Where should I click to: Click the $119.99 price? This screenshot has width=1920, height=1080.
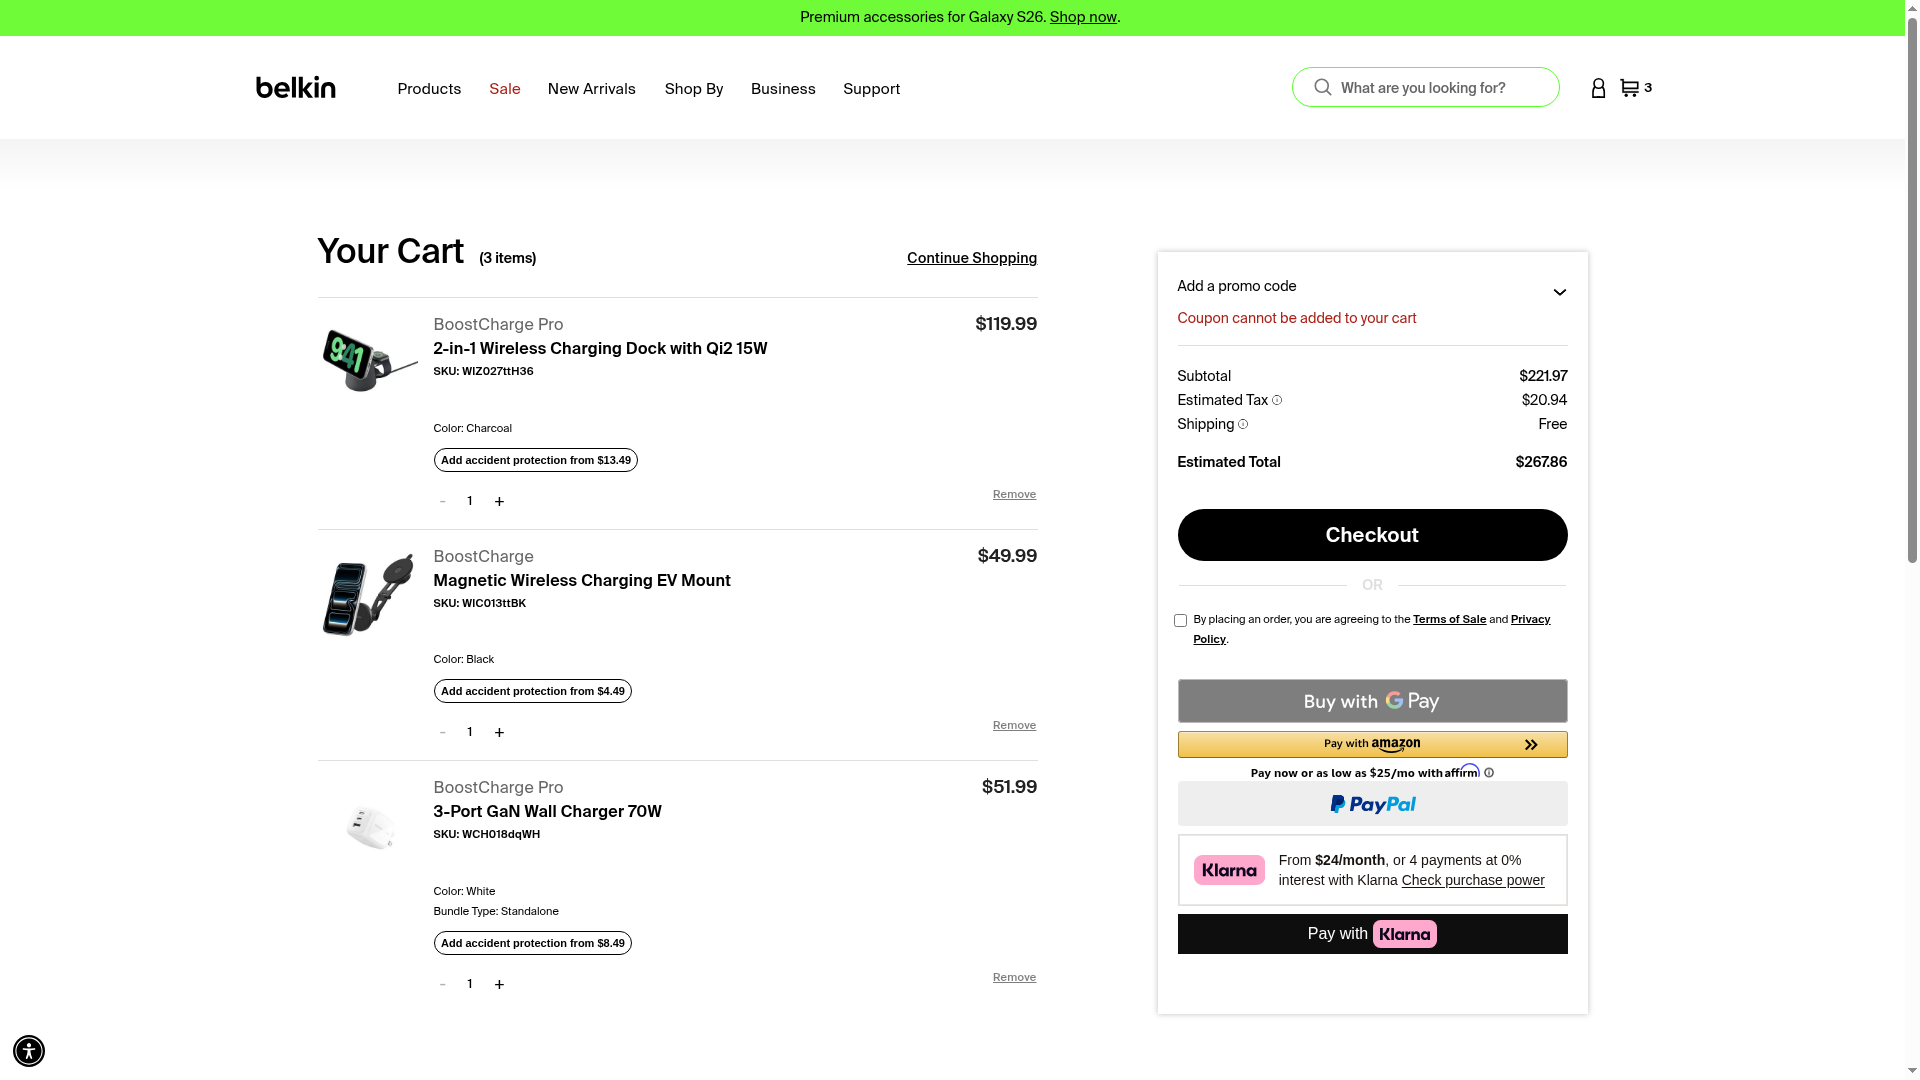click(x=1006, y=324)
